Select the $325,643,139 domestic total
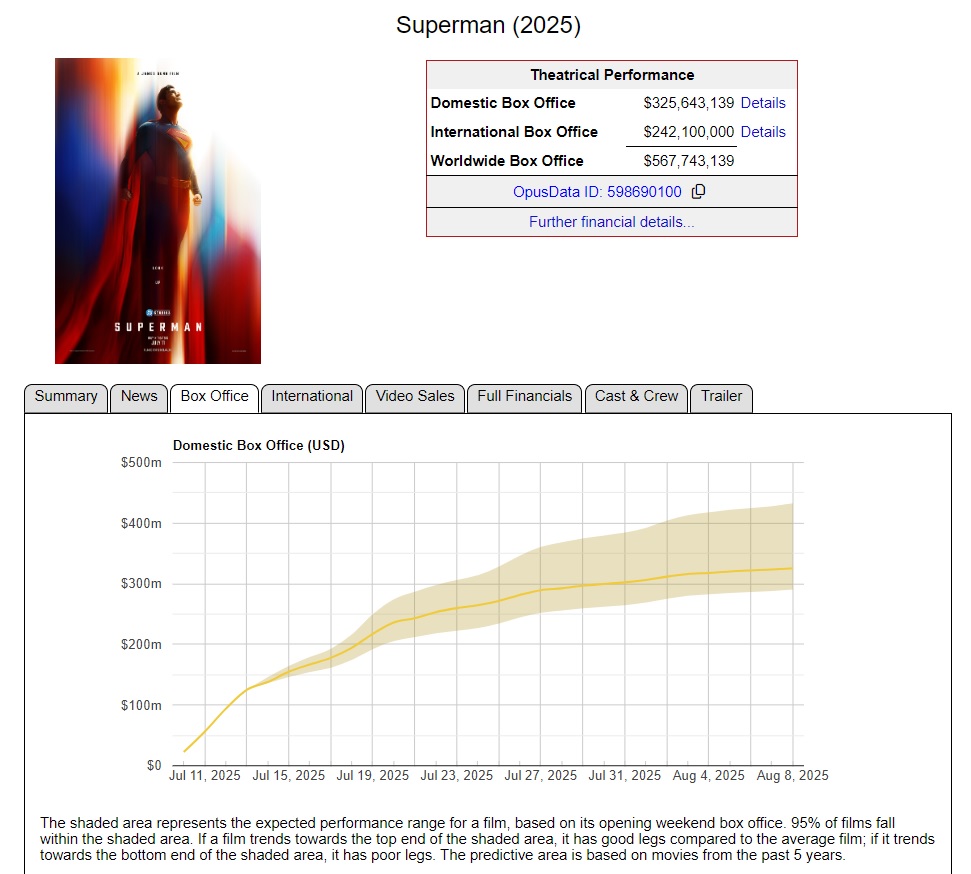 (x=689, y=103)
